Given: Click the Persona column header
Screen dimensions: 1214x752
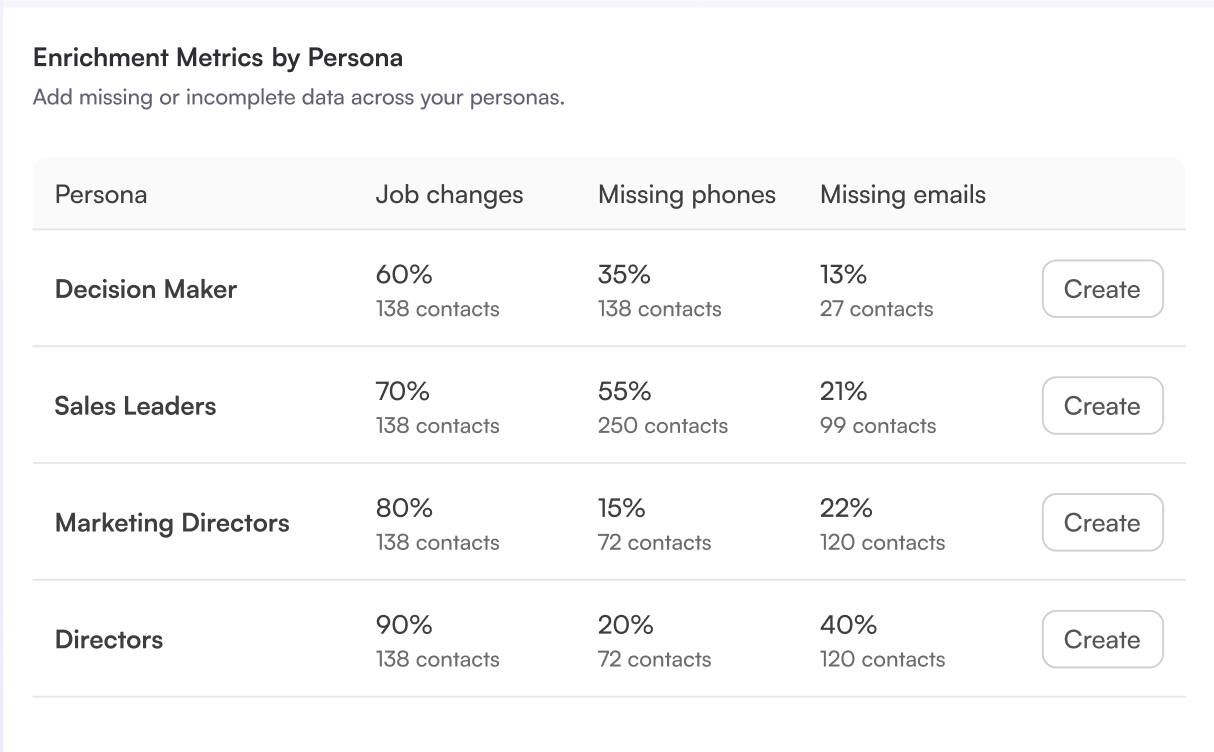Looking at the screenshot, I should 101,194.
